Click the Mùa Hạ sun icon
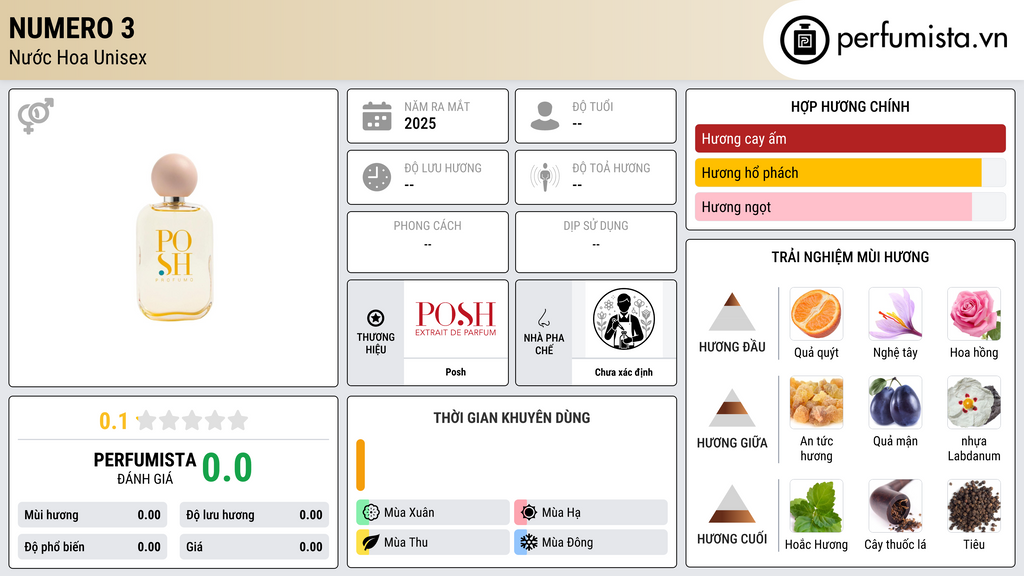Screen dimensions: 1024x576 click(x=528, y=513)
